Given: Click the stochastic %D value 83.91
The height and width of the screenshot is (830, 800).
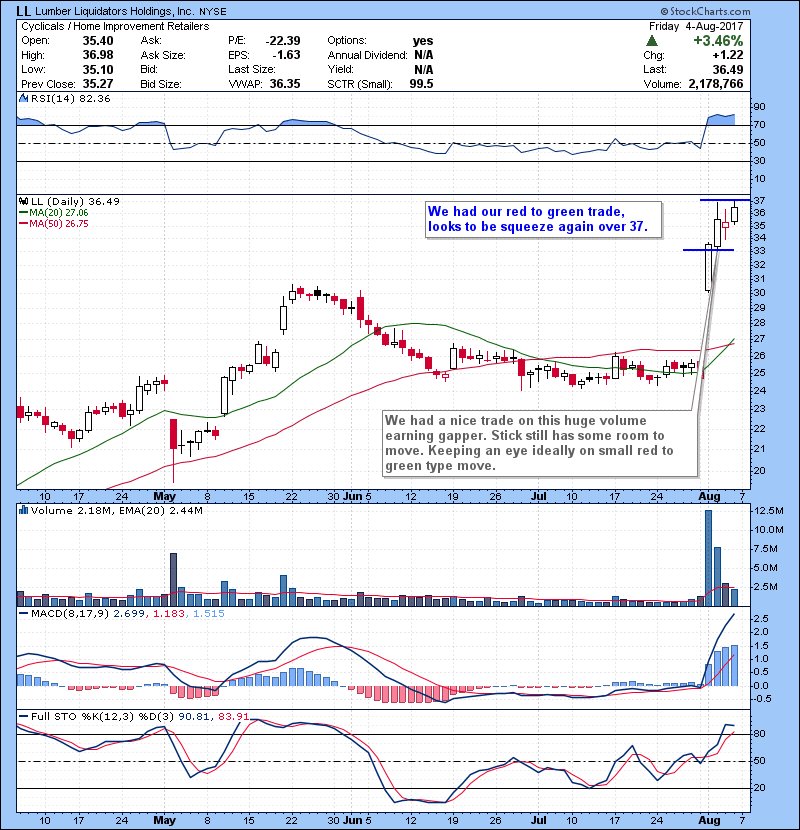Looking at the screenshot, I should (x=233, y=716).
